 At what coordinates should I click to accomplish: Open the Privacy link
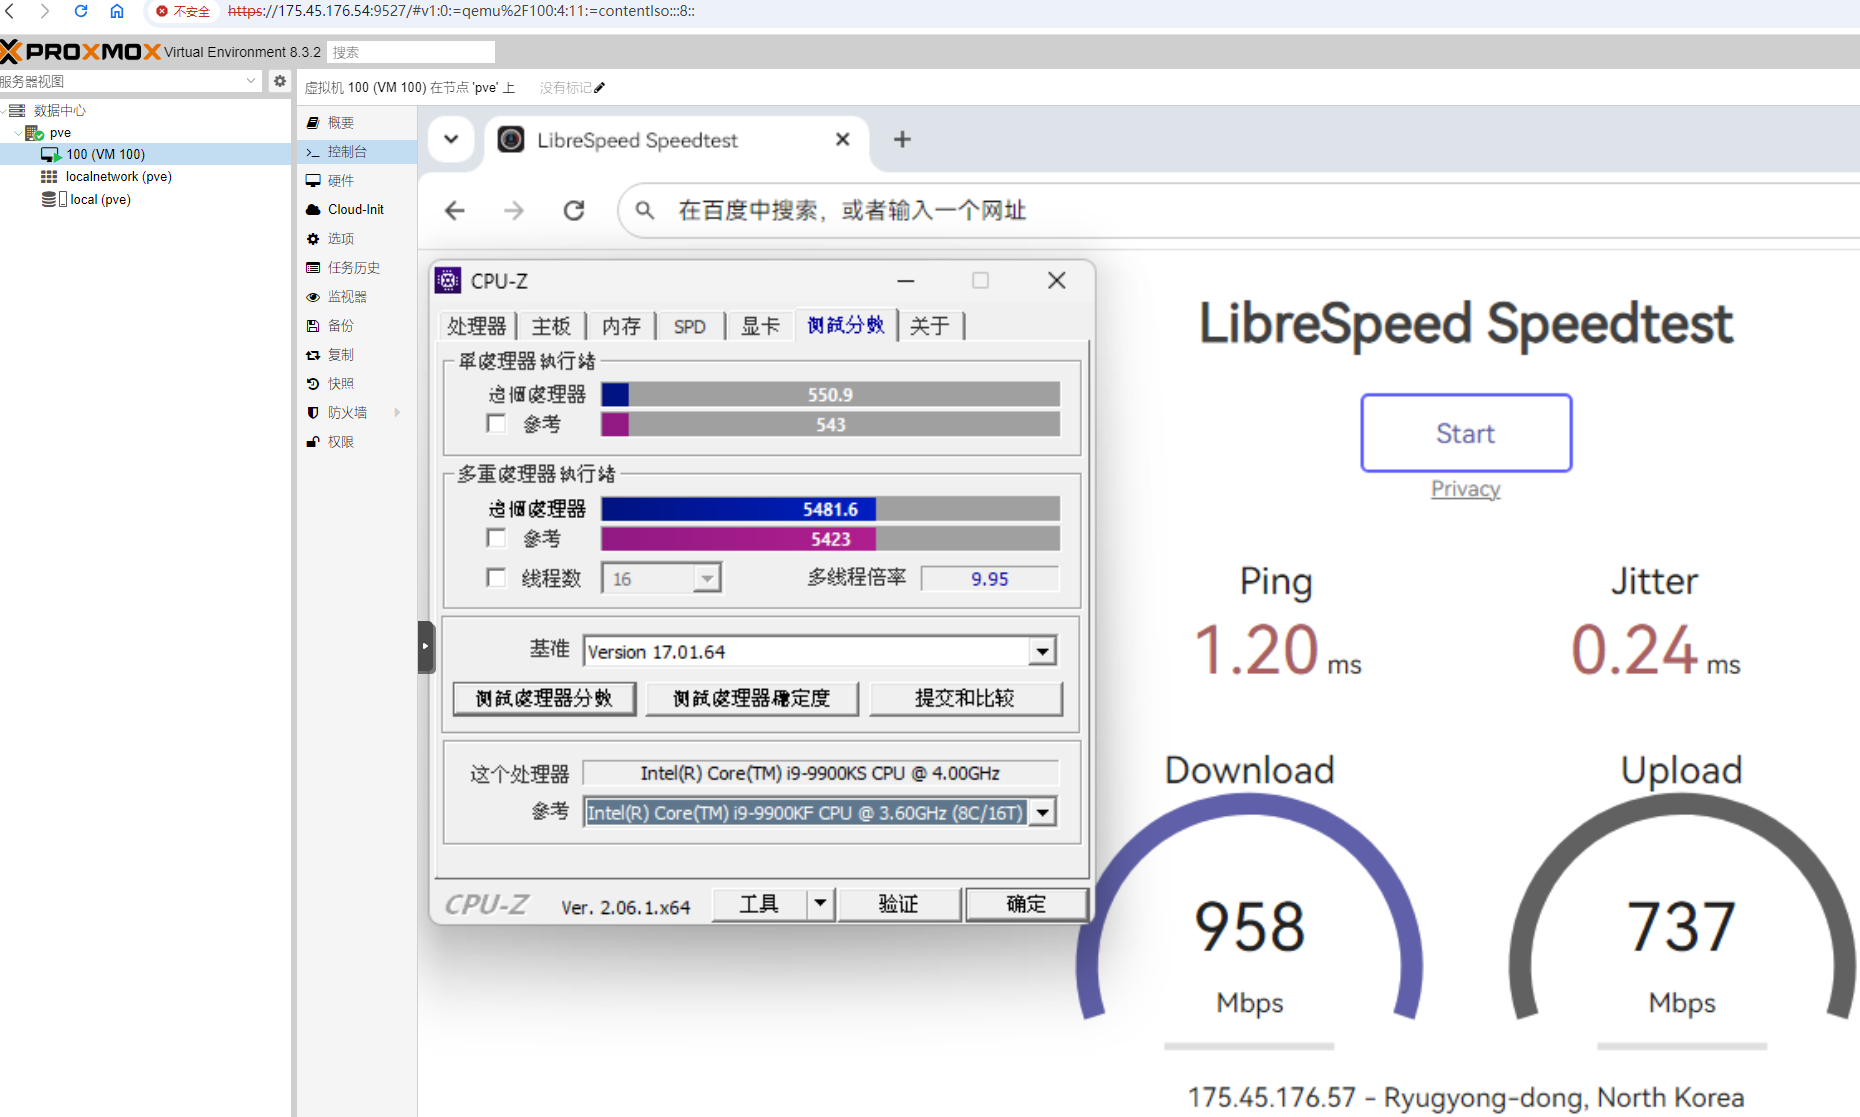[1466, 489]
